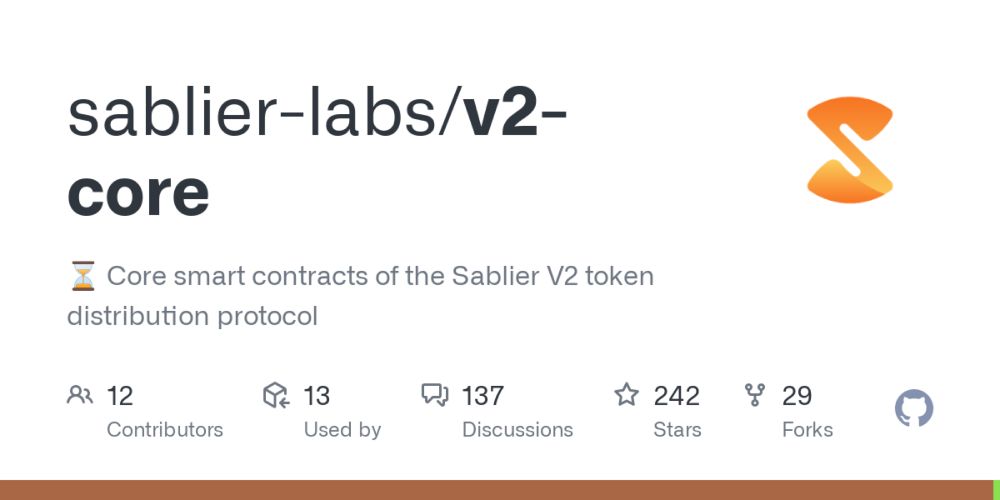Click the 137 discussions count
Screen dimensions: 1000x500
(x=482, y=396)
